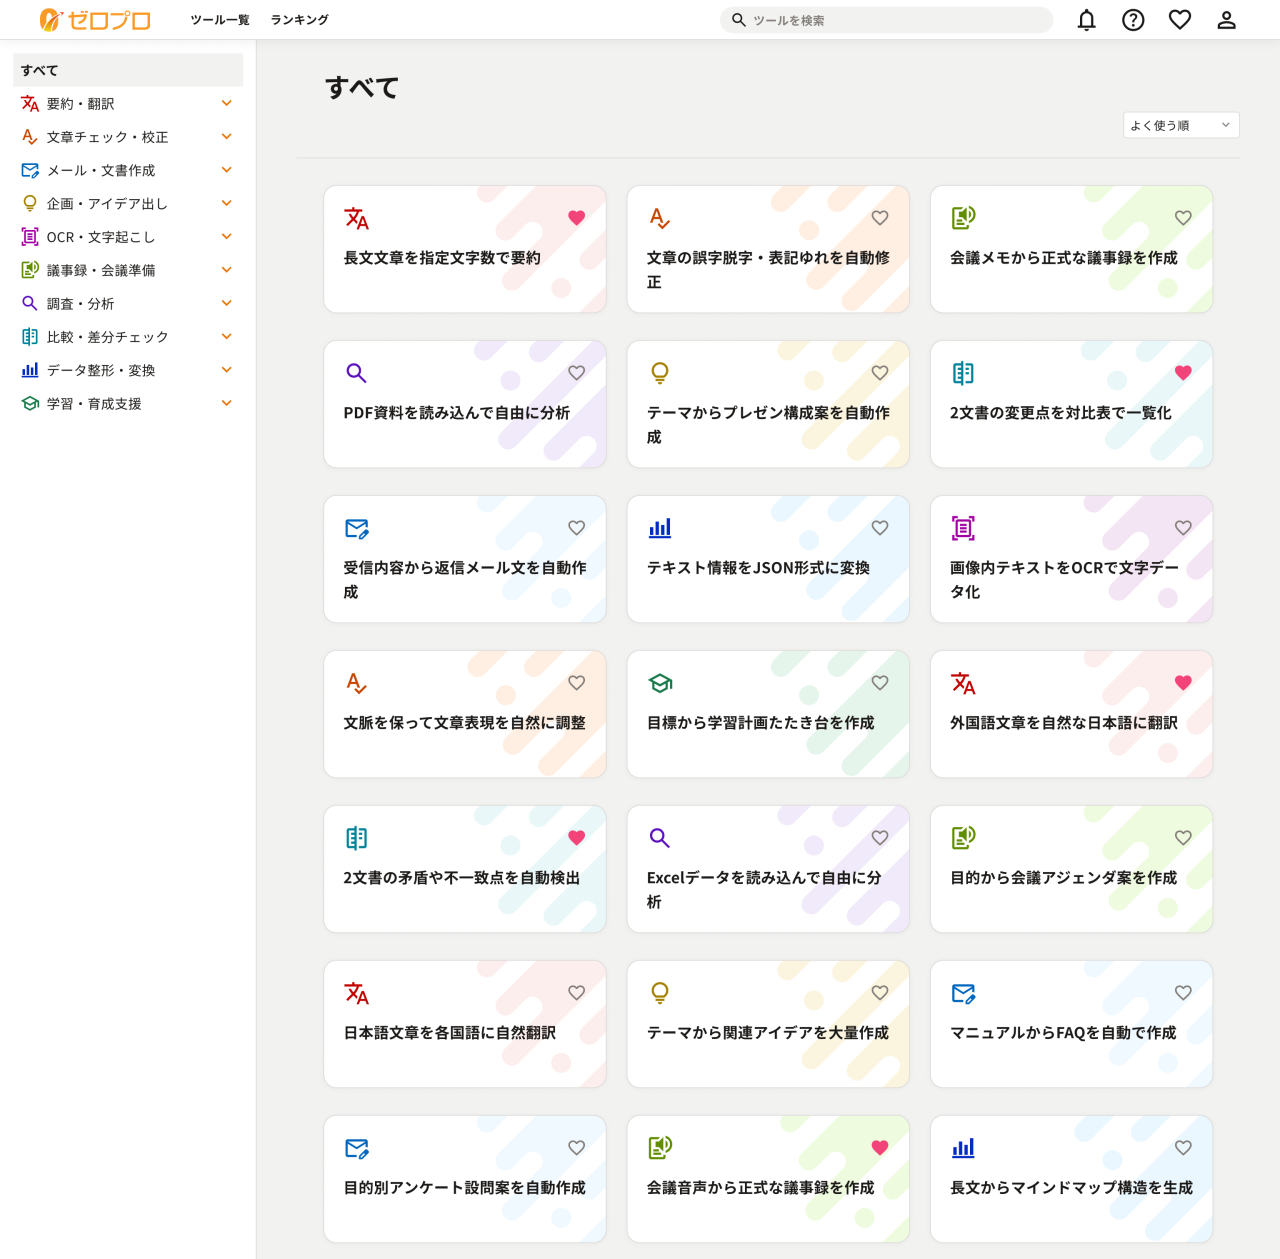
Task: Favorite 文章の誤字脱字・表記ゆれを自動修正
Action: [880, 217]
